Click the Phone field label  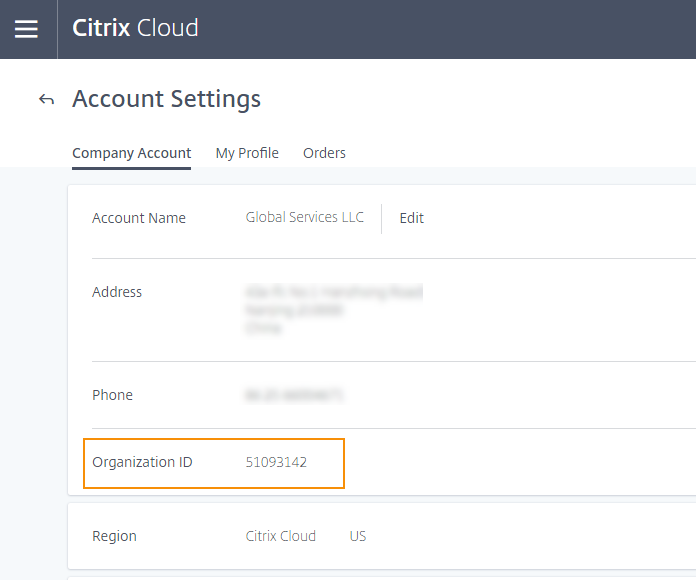coord(112,395)
